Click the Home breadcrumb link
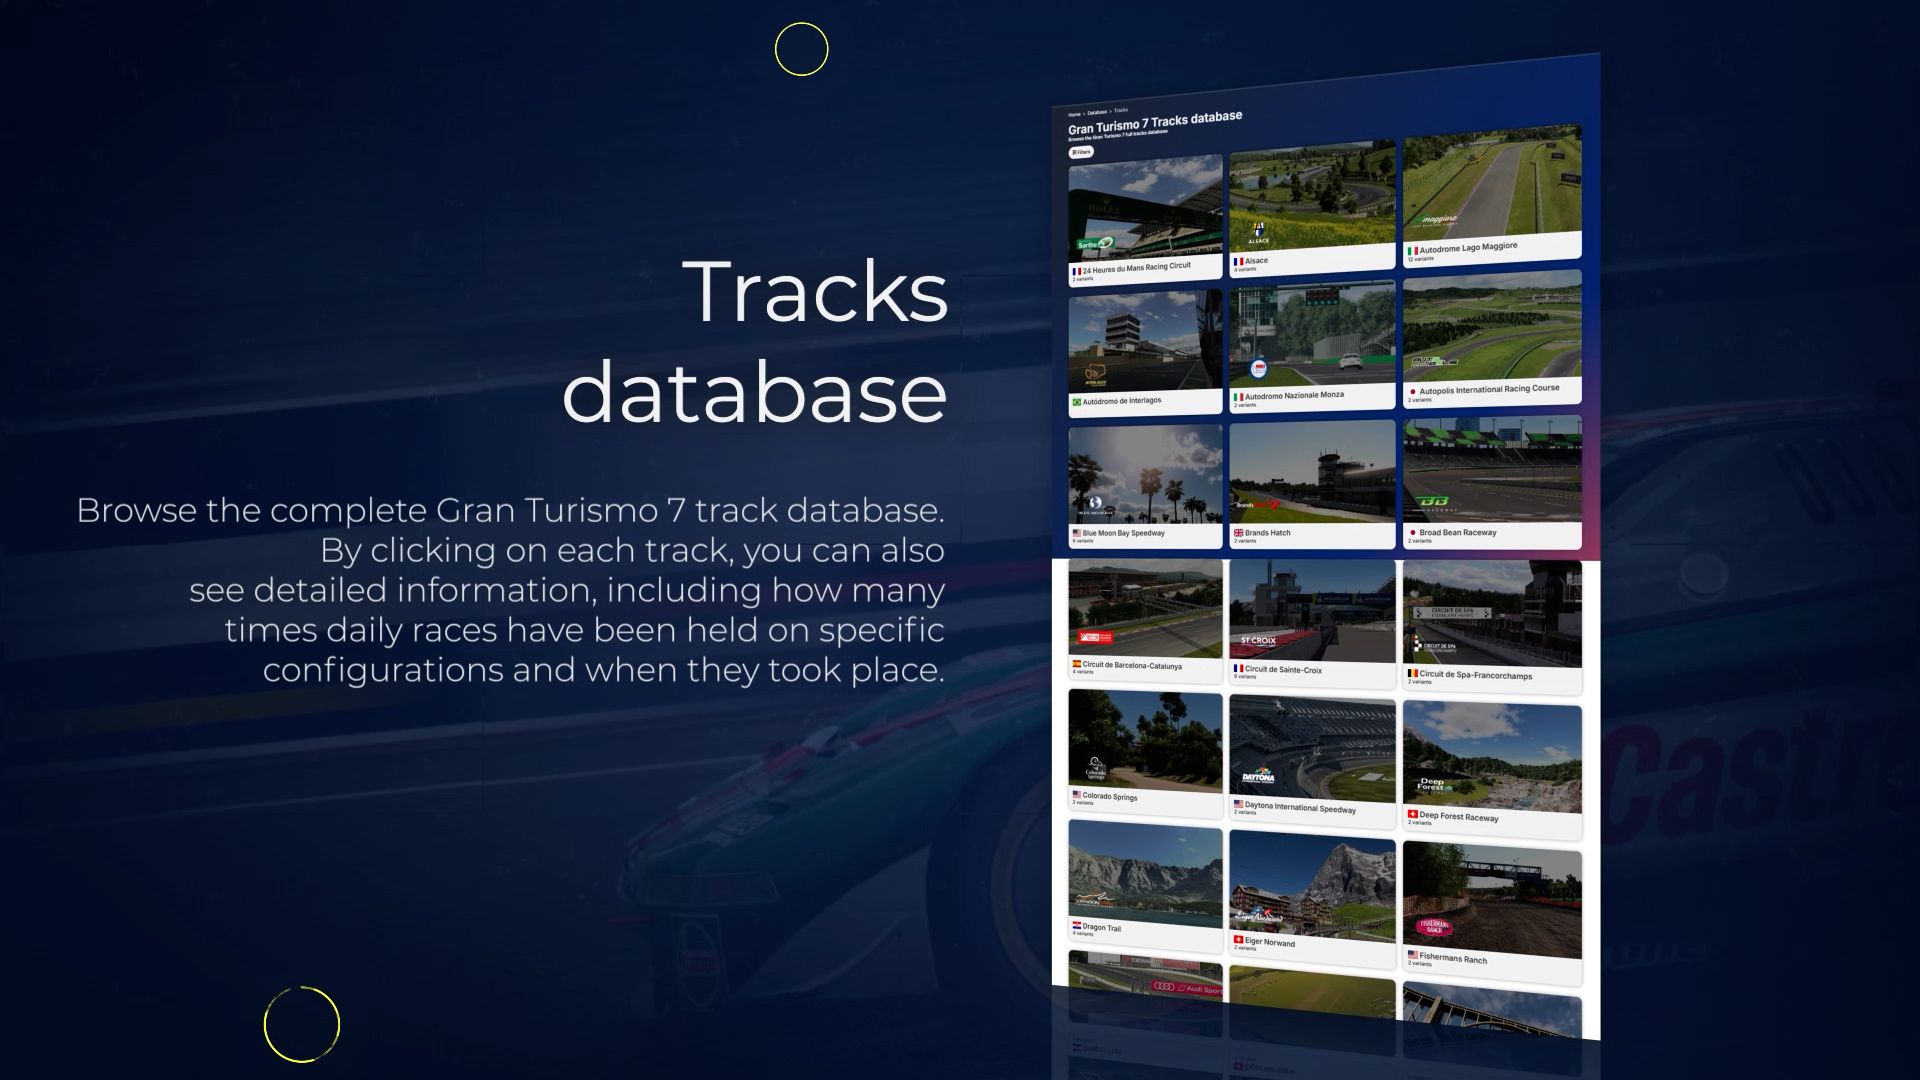1920x1080 pixels. pyautogui.click(x=1074, y=114)
